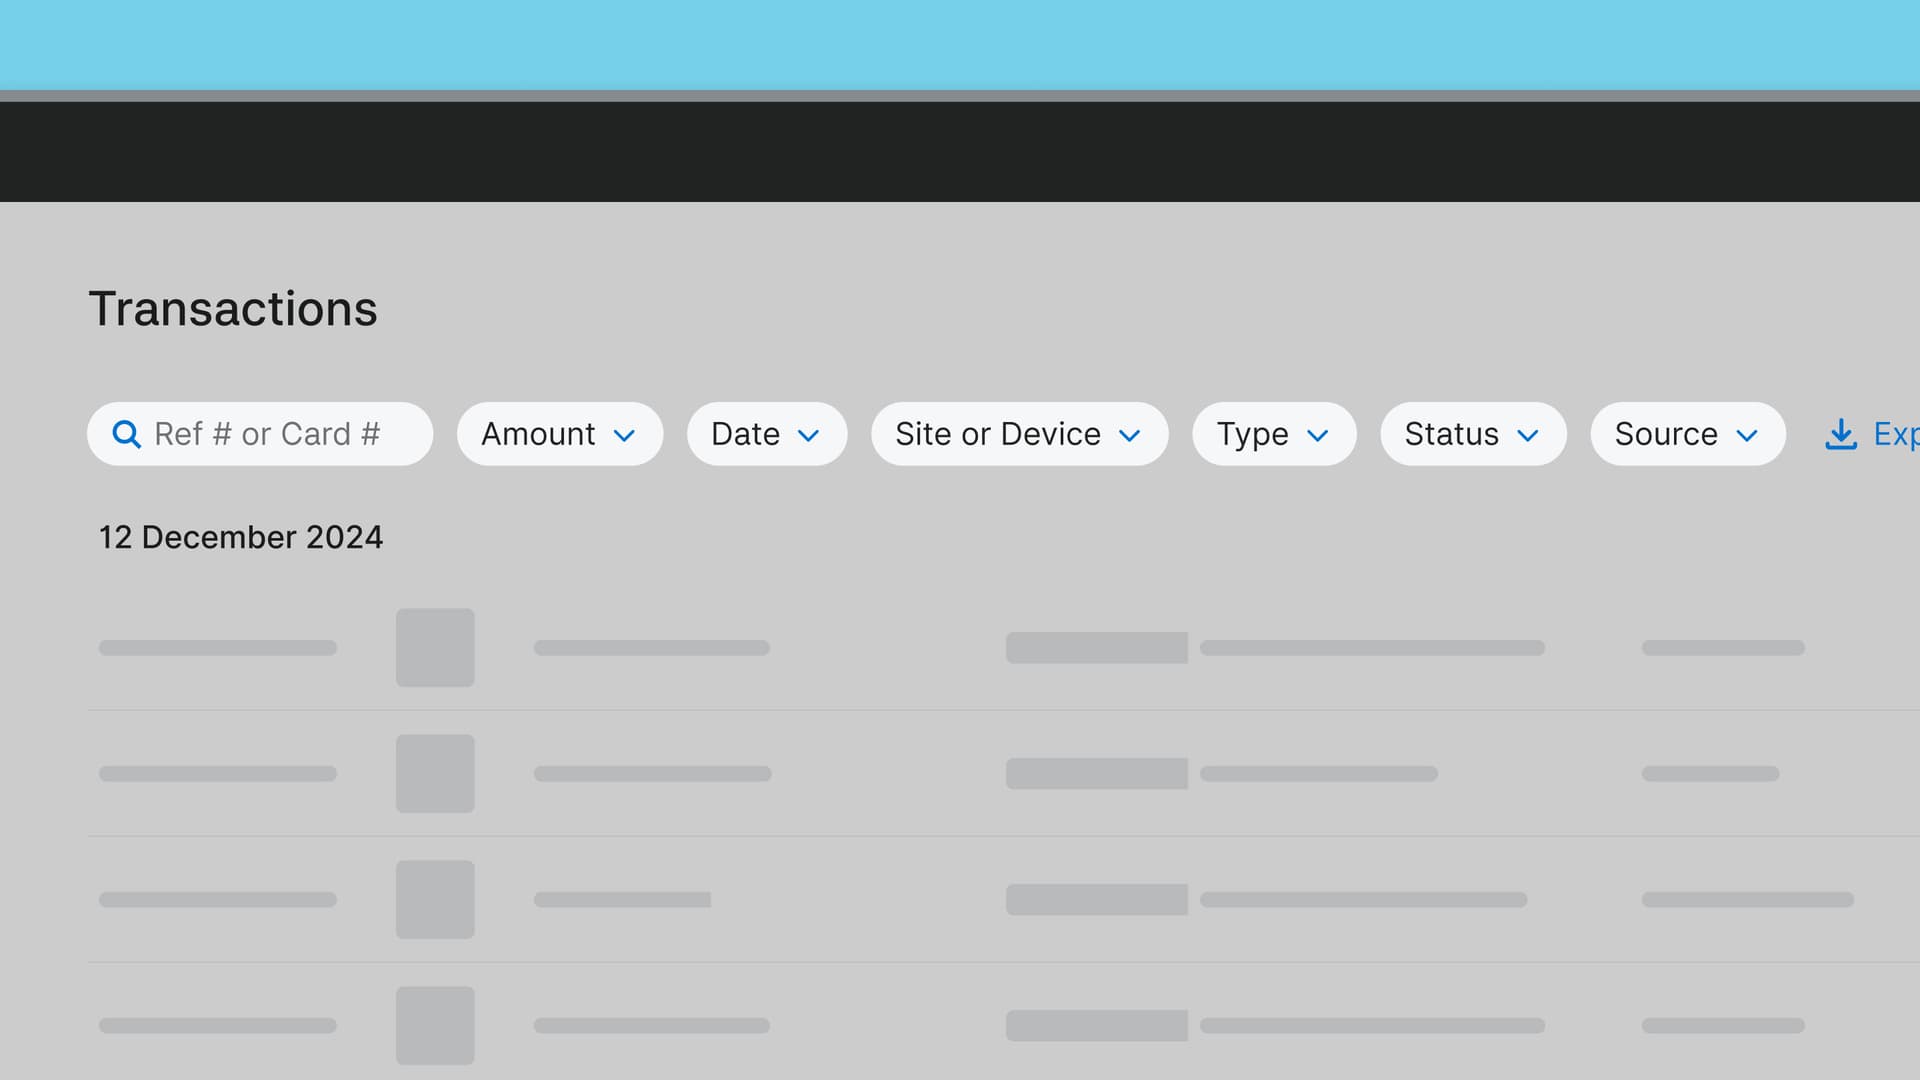The width and height of the screenshot is (1920, 1080).
Task: Open the Site or Device filter
Action: [x=1019, y=434]
